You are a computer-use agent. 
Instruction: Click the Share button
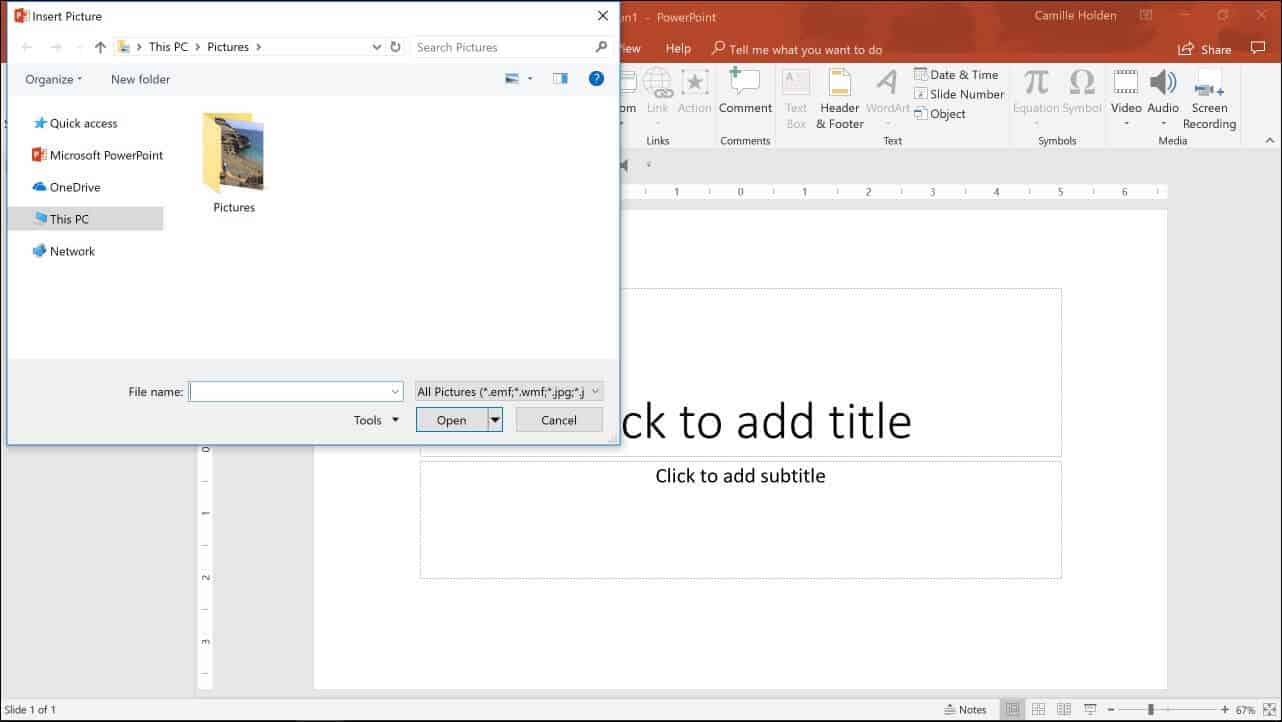pos(1205,49)
